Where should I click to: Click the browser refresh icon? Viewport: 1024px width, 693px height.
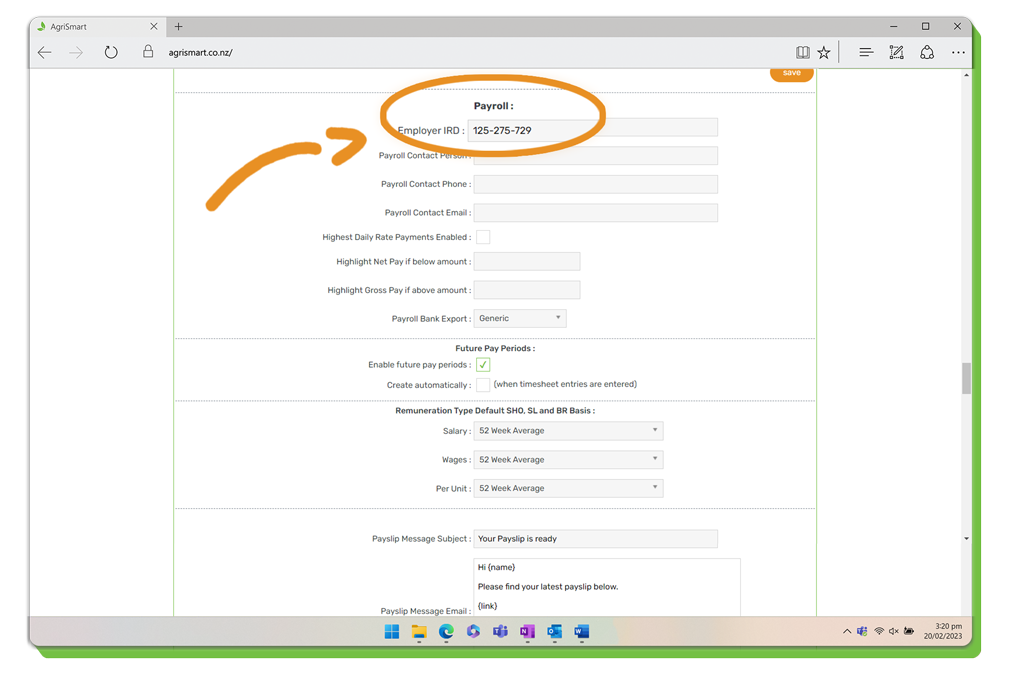(111, 53)
